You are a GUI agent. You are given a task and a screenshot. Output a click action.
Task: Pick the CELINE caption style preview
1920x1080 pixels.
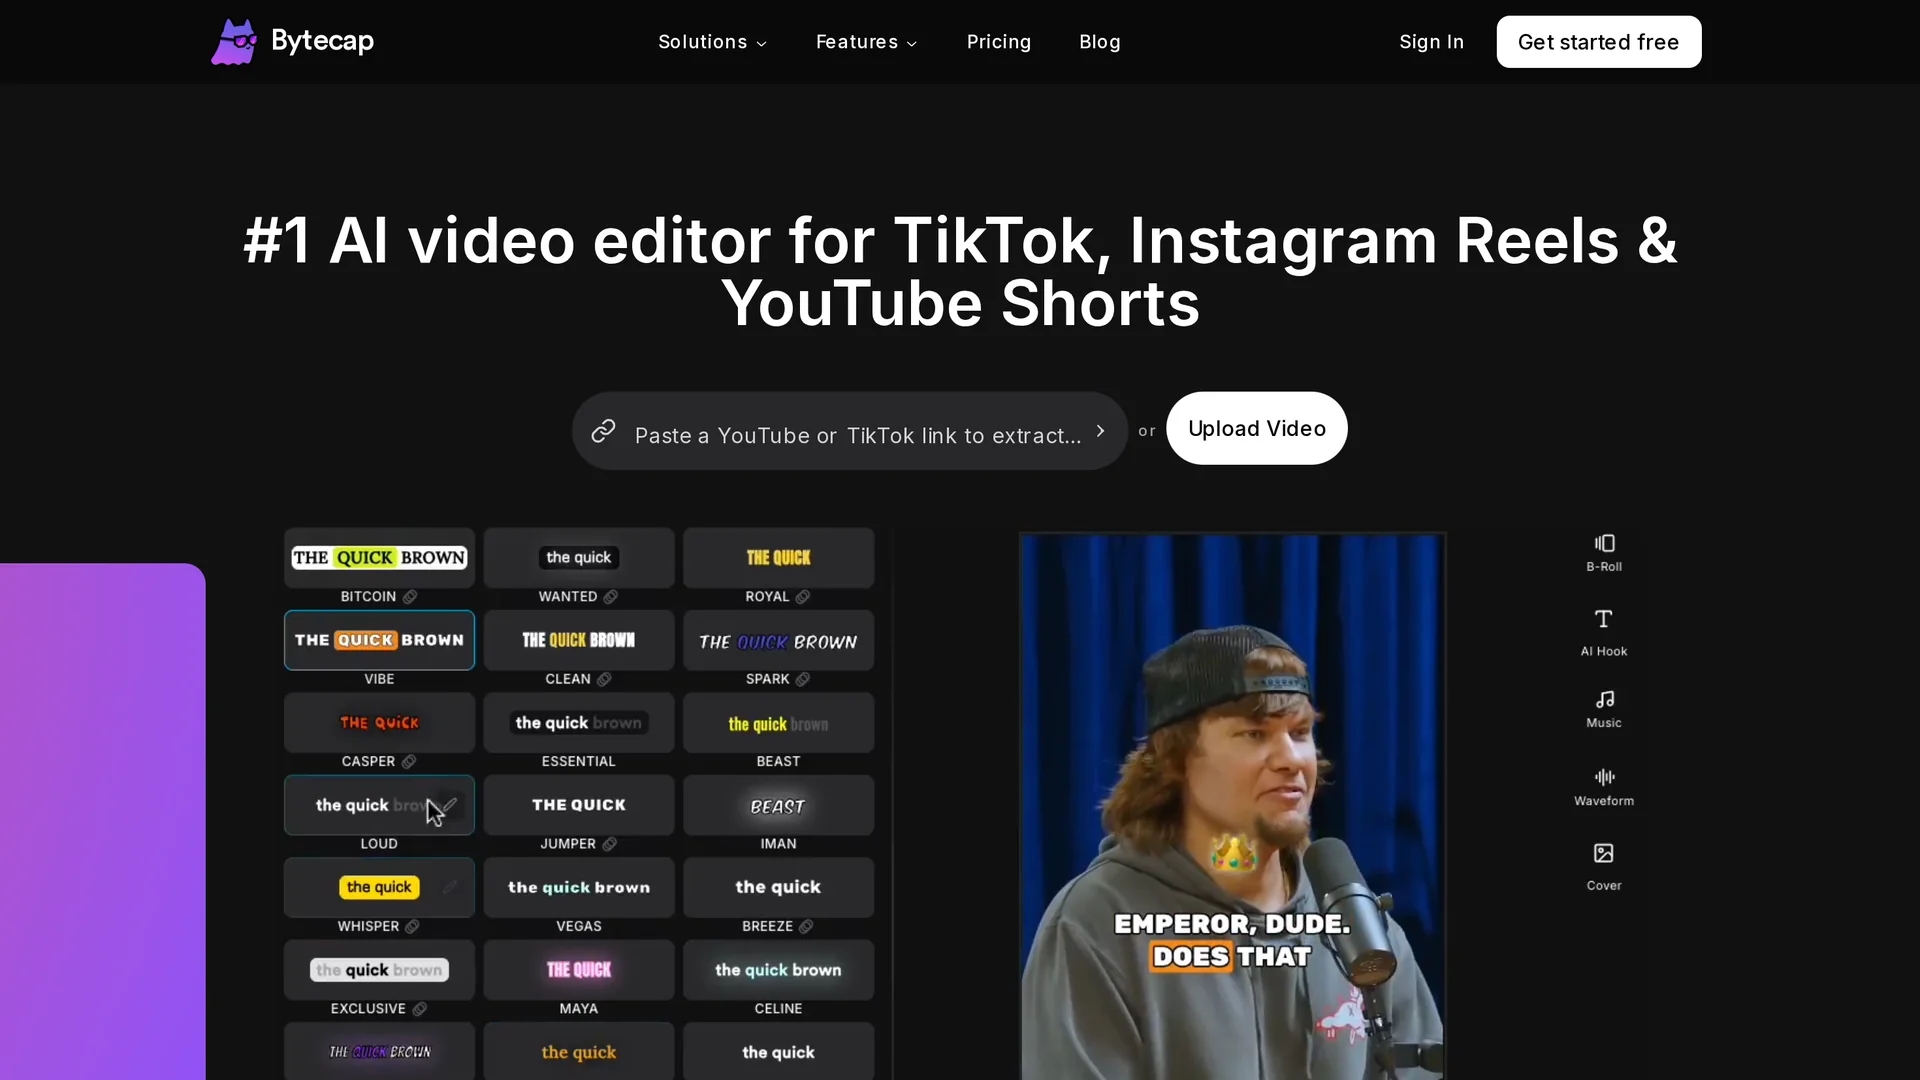coord(778,970)
